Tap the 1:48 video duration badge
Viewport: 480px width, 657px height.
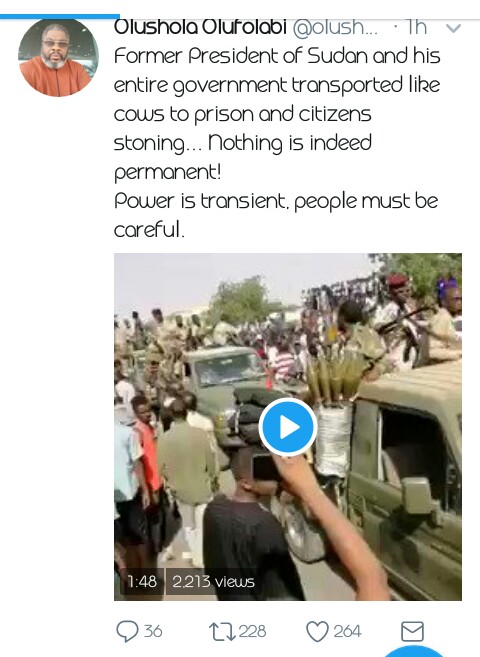[x=142, y=581]
